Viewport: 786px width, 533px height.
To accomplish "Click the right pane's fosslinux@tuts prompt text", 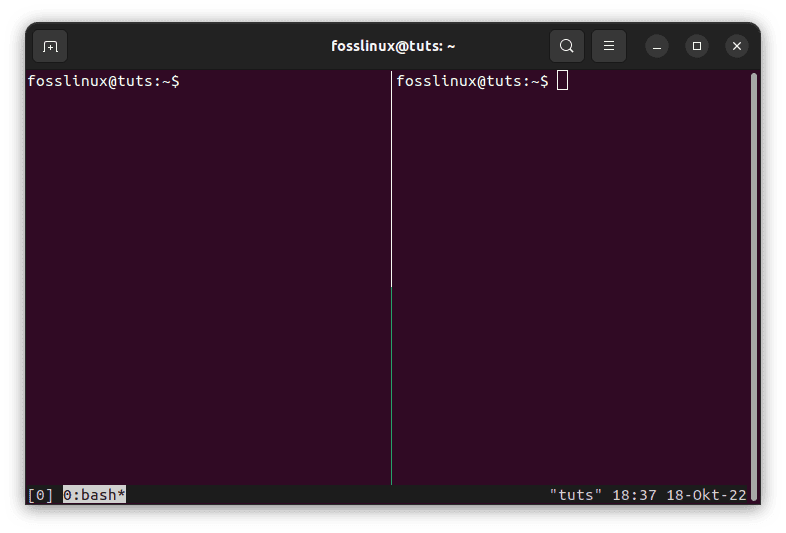I will pyautogui.click(x=472, y=81).
